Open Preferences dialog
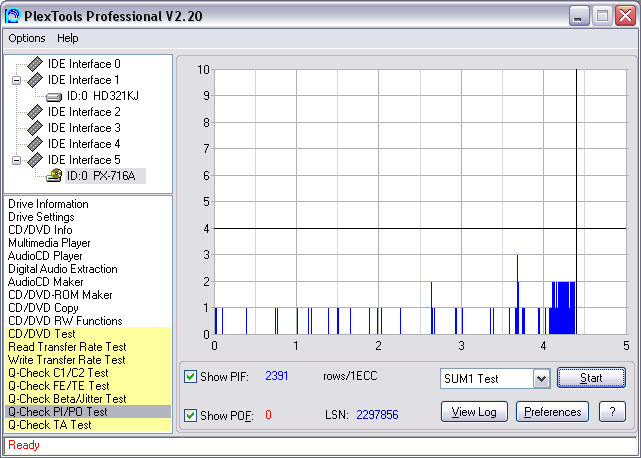641x458 pixels. (x=552, y=412)
